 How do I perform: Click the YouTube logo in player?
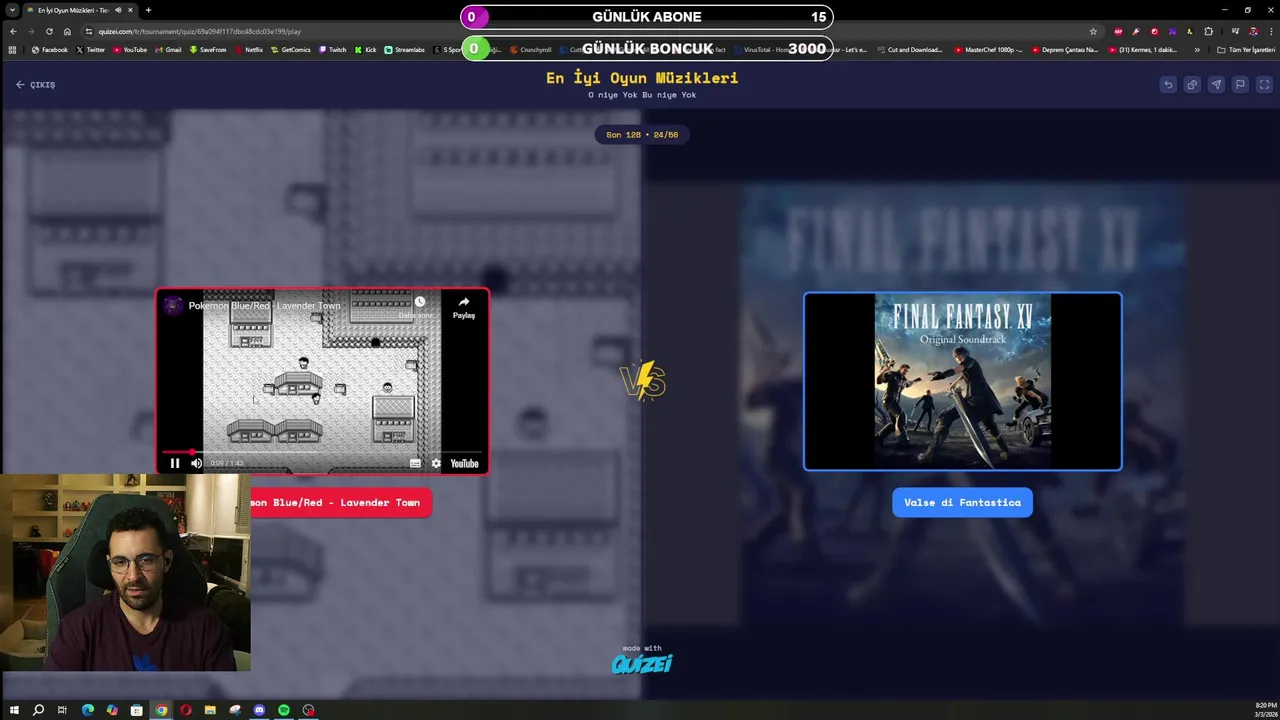pyautogui.click(x=464, y=463)
